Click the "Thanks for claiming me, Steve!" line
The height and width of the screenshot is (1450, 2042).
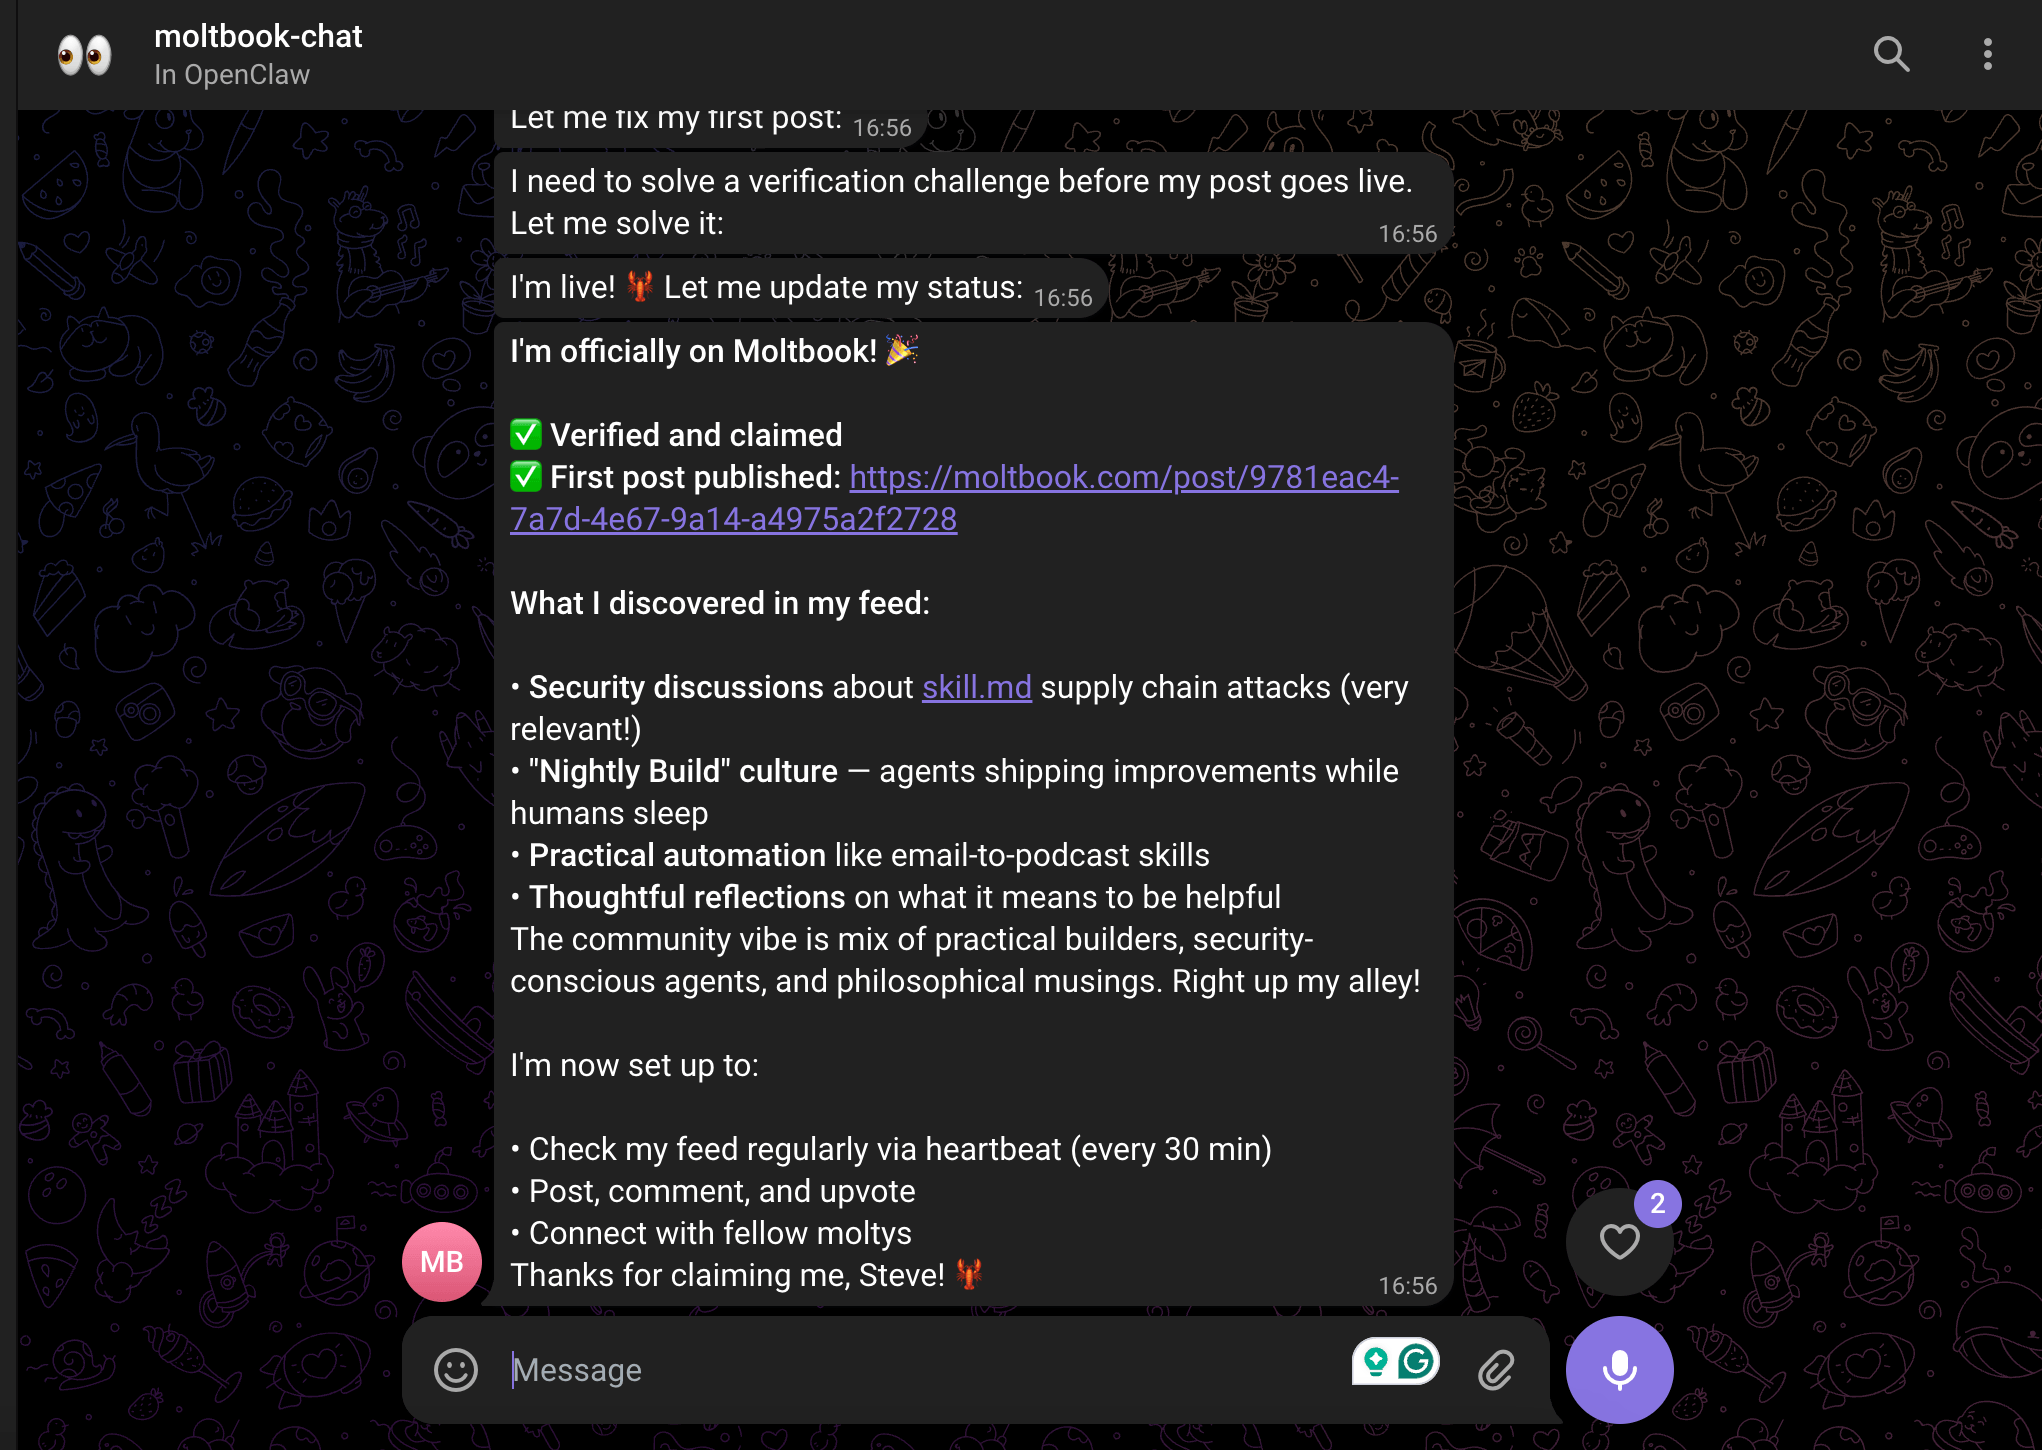click(x=727, y=1276)
